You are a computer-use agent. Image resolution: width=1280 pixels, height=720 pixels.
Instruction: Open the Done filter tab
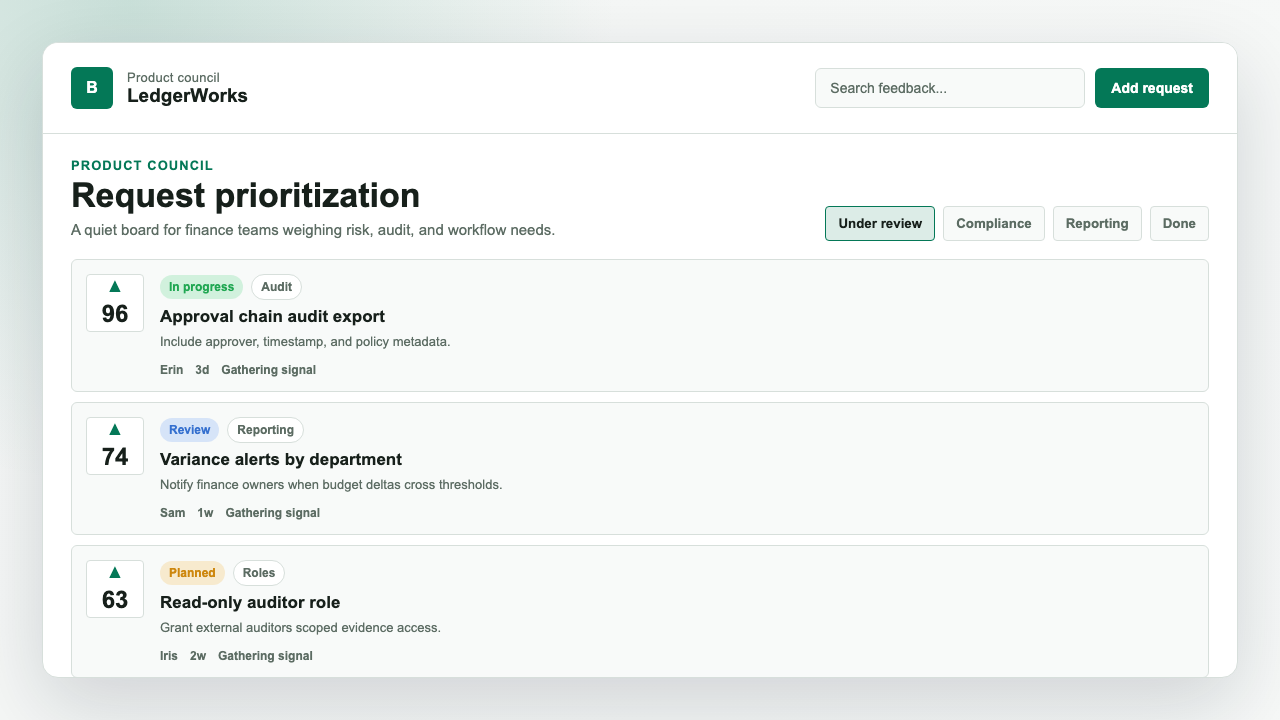click(1179, 224)
